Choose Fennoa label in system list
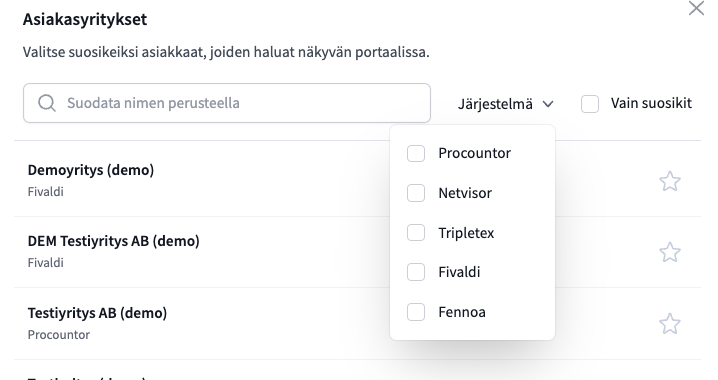 462,312
